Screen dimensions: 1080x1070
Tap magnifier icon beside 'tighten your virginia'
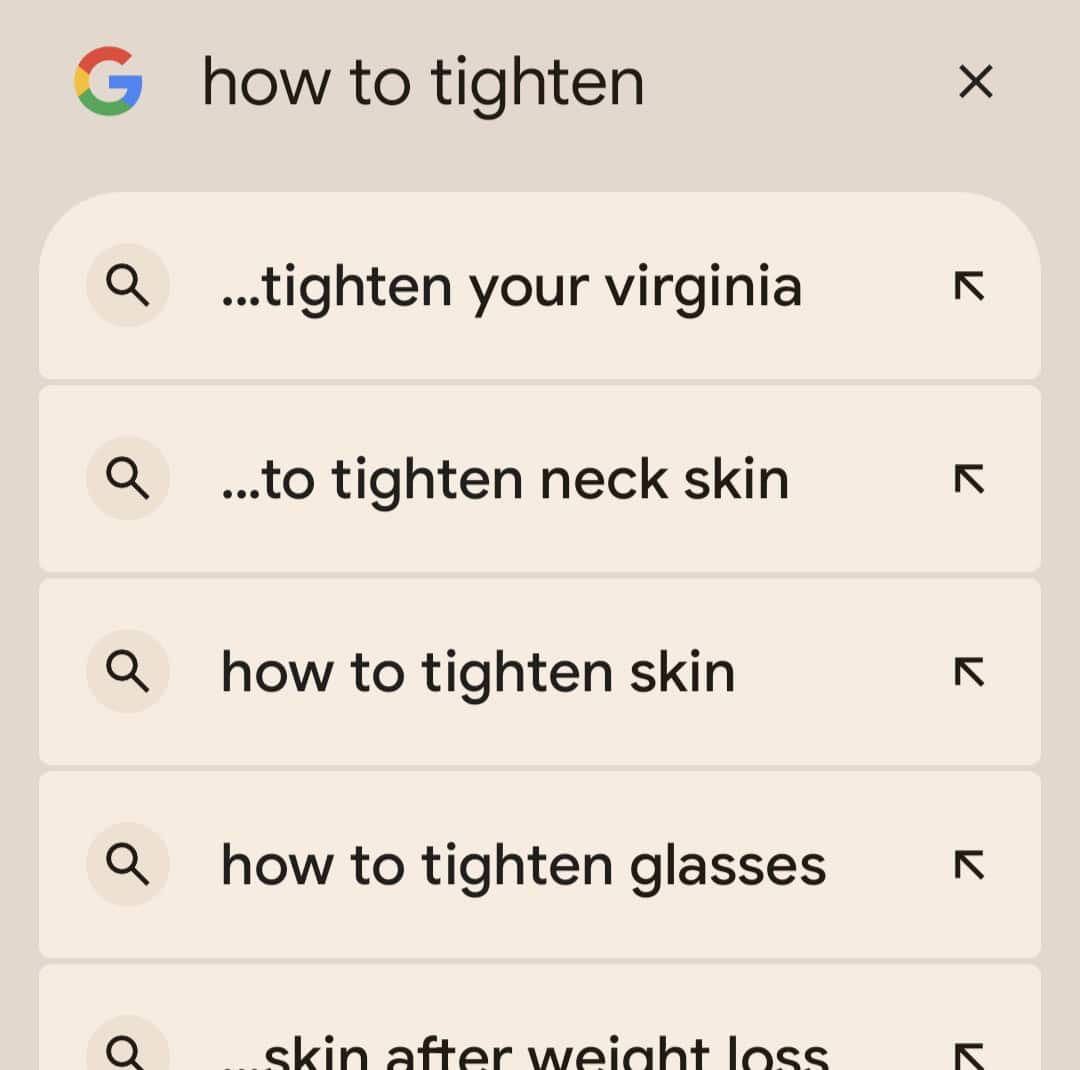[x=127, y=286]
